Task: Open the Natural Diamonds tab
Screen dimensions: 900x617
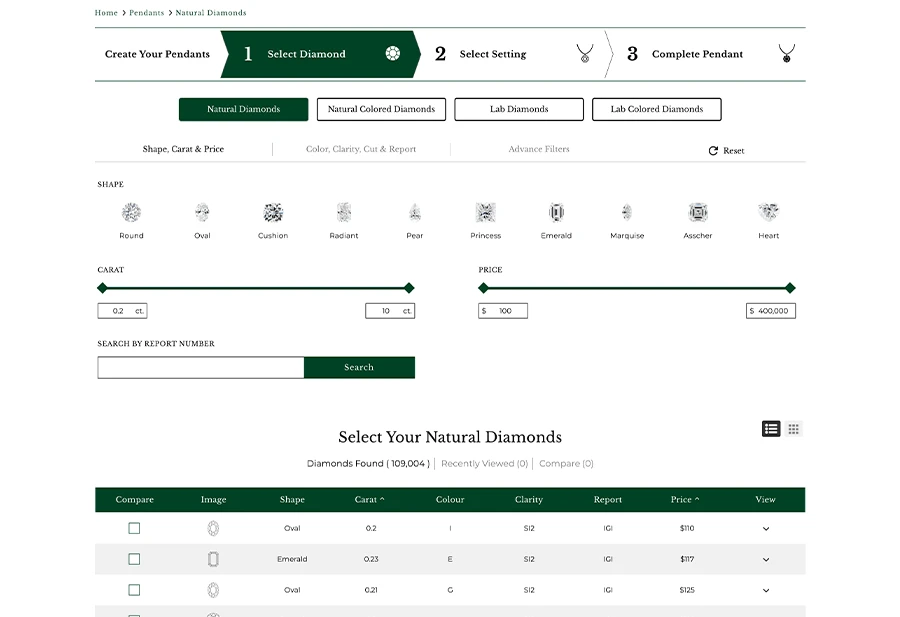Action: click(x=243, y=109)
